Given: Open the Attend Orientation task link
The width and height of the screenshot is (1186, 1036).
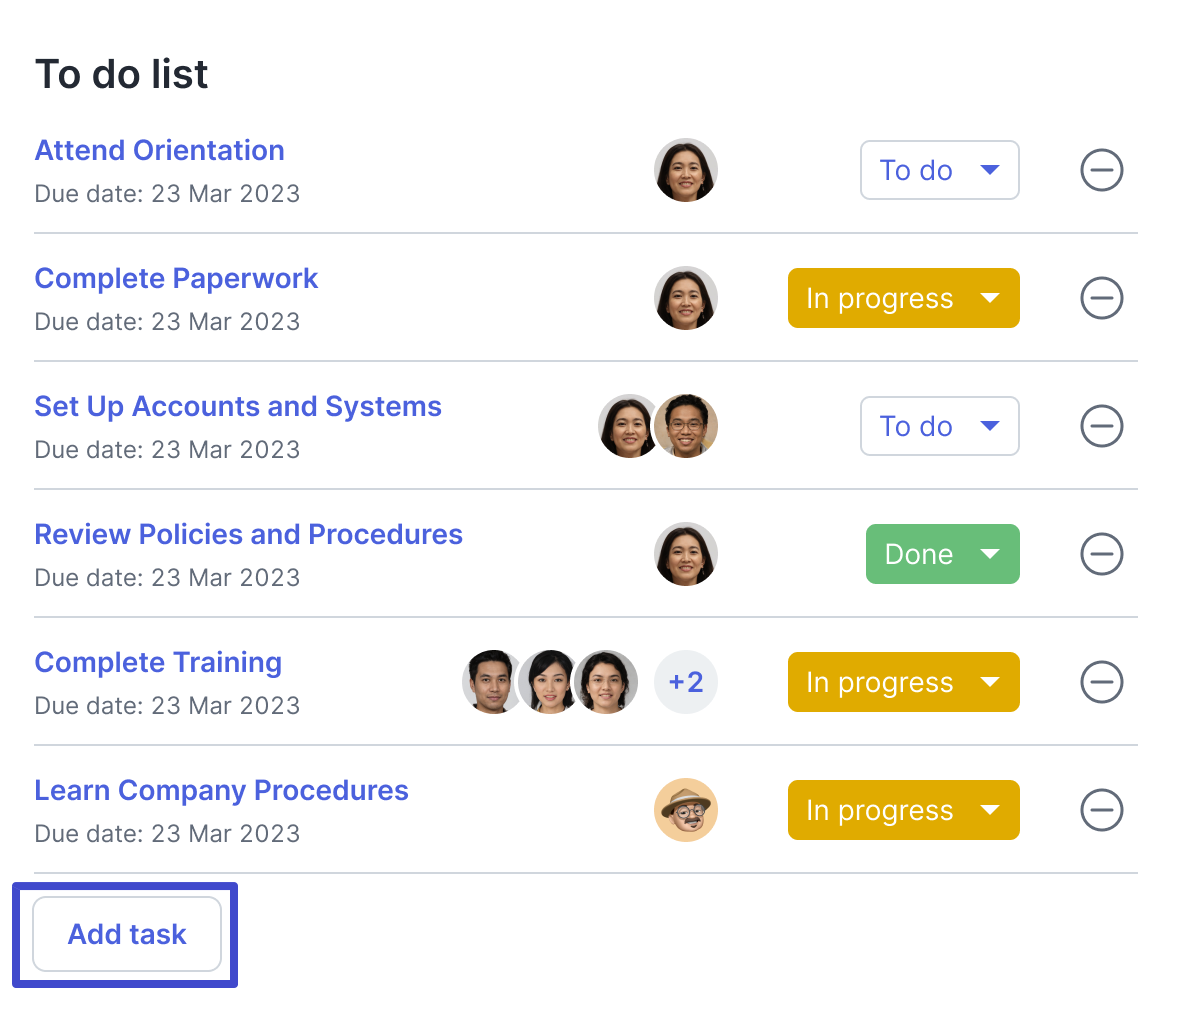Looking at the screenshot, I should pos(160,150).
